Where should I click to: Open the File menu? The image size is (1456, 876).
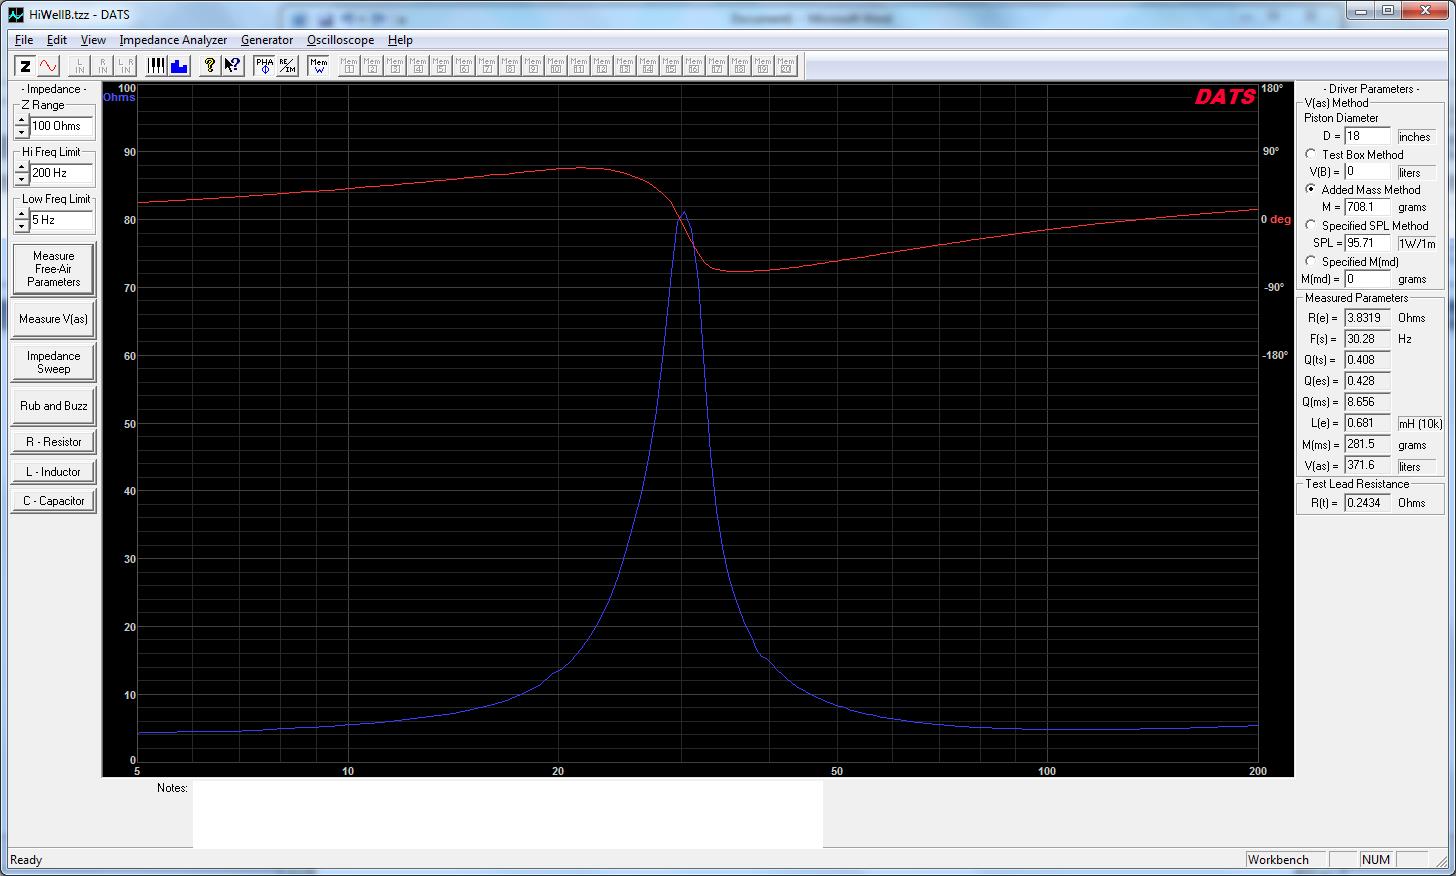(24, 40)
